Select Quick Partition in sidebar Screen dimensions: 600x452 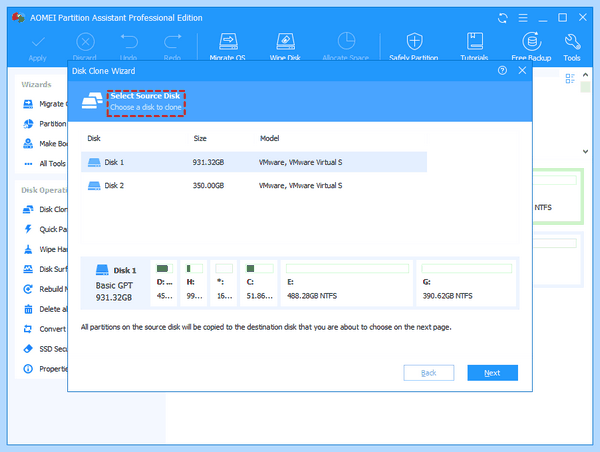[x=45, y=229]
